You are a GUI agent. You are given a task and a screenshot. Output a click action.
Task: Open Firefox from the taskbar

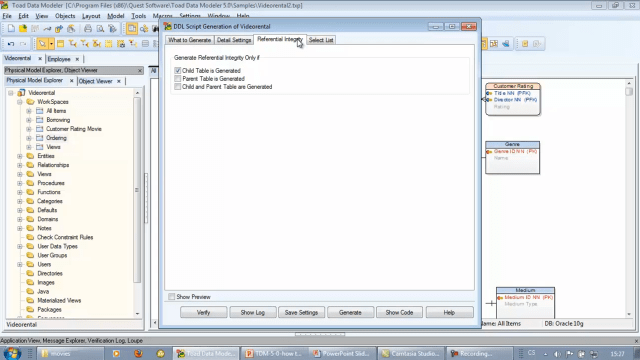click(x=138, y=353)
